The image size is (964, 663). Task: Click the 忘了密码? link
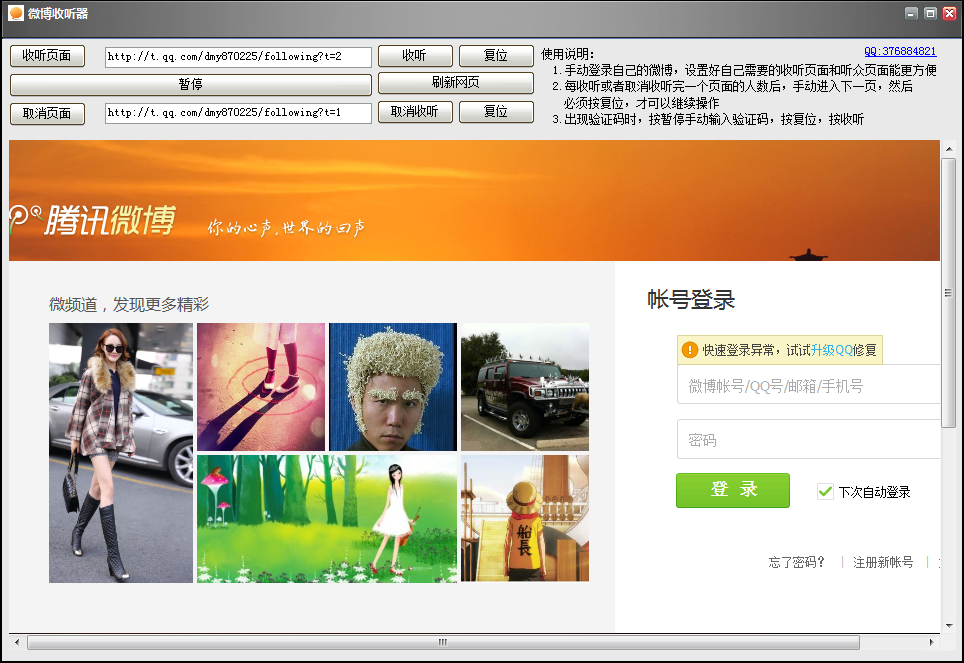(797, 562)
